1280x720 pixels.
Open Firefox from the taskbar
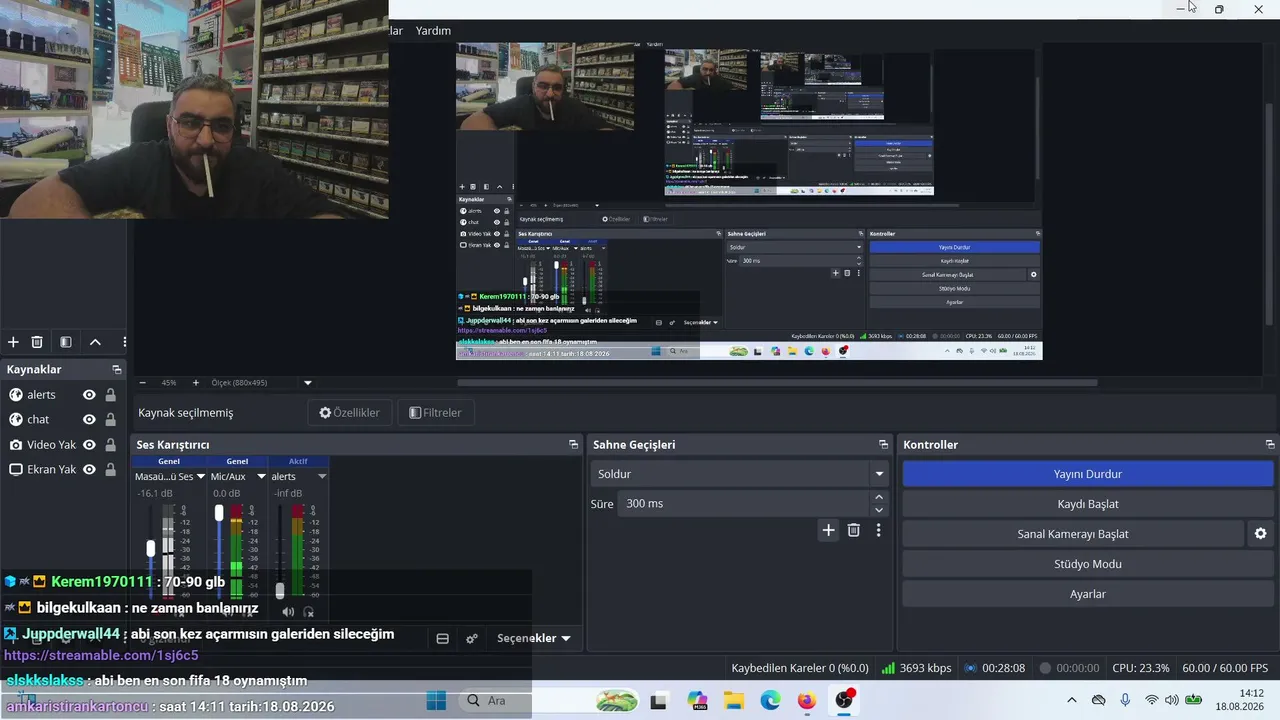[807, 701]
